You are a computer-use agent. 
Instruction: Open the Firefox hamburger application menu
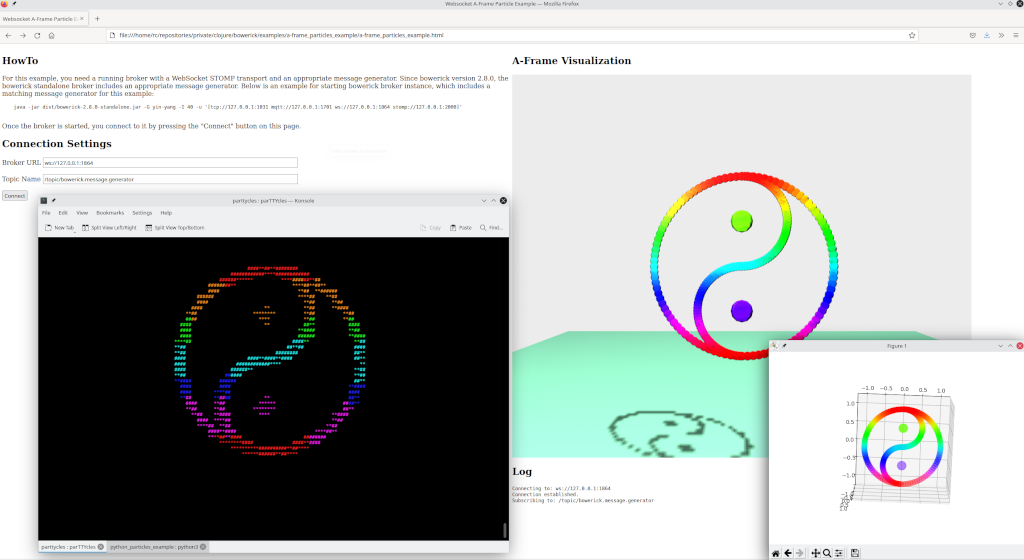click(x=1015, y=35)
